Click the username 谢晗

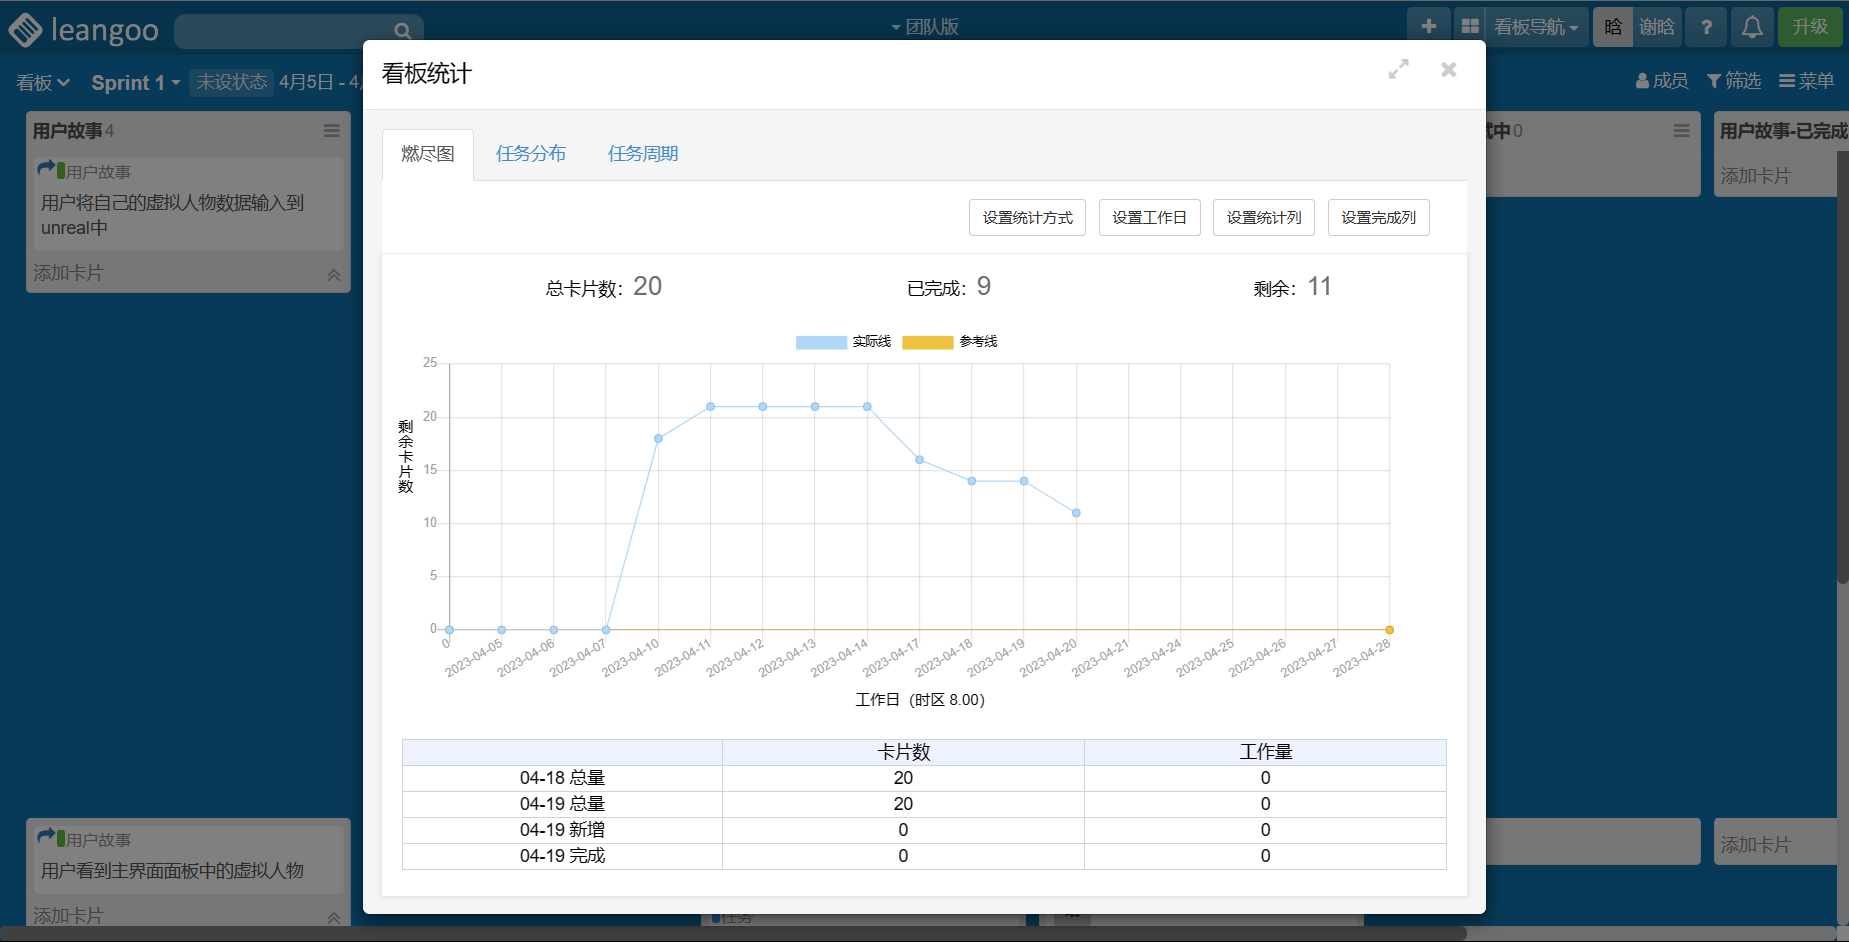pos(1657,27)
